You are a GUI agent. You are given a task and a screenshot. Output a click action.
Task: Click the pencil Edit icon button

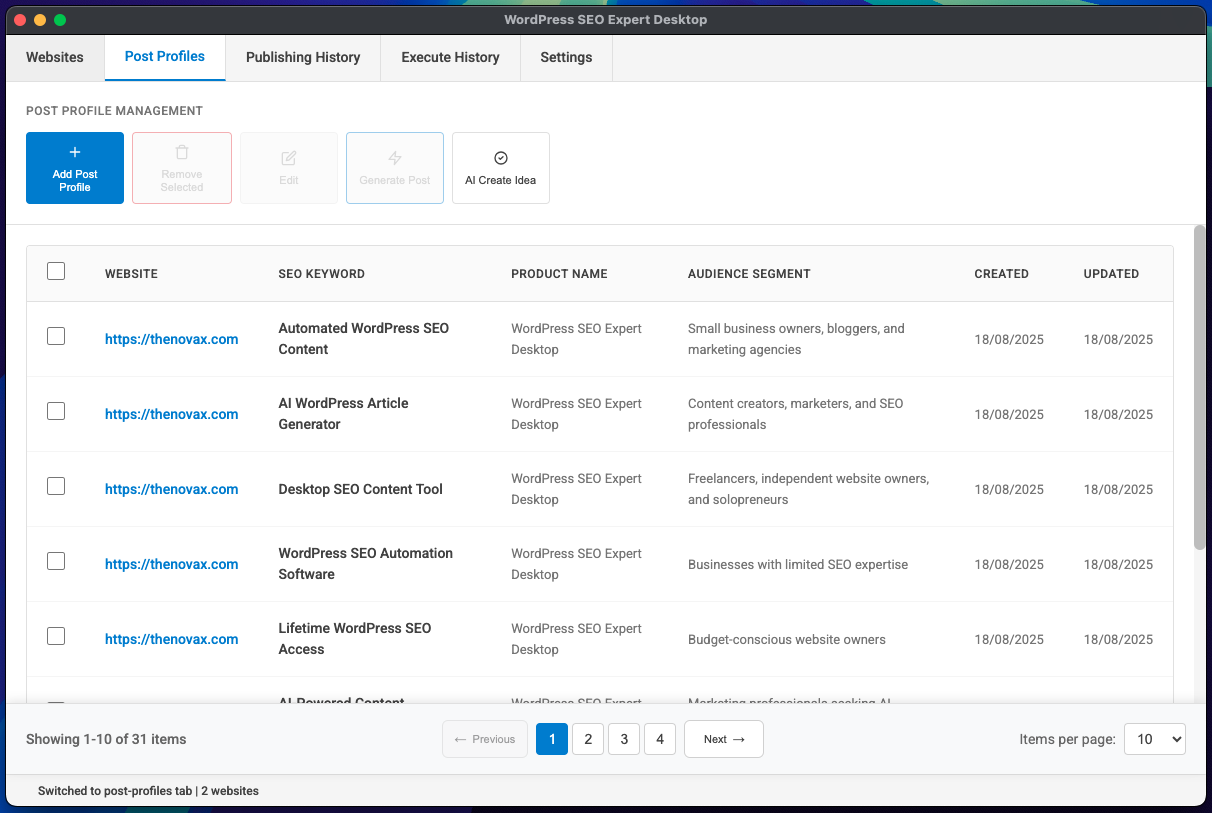tap(289, 158)
